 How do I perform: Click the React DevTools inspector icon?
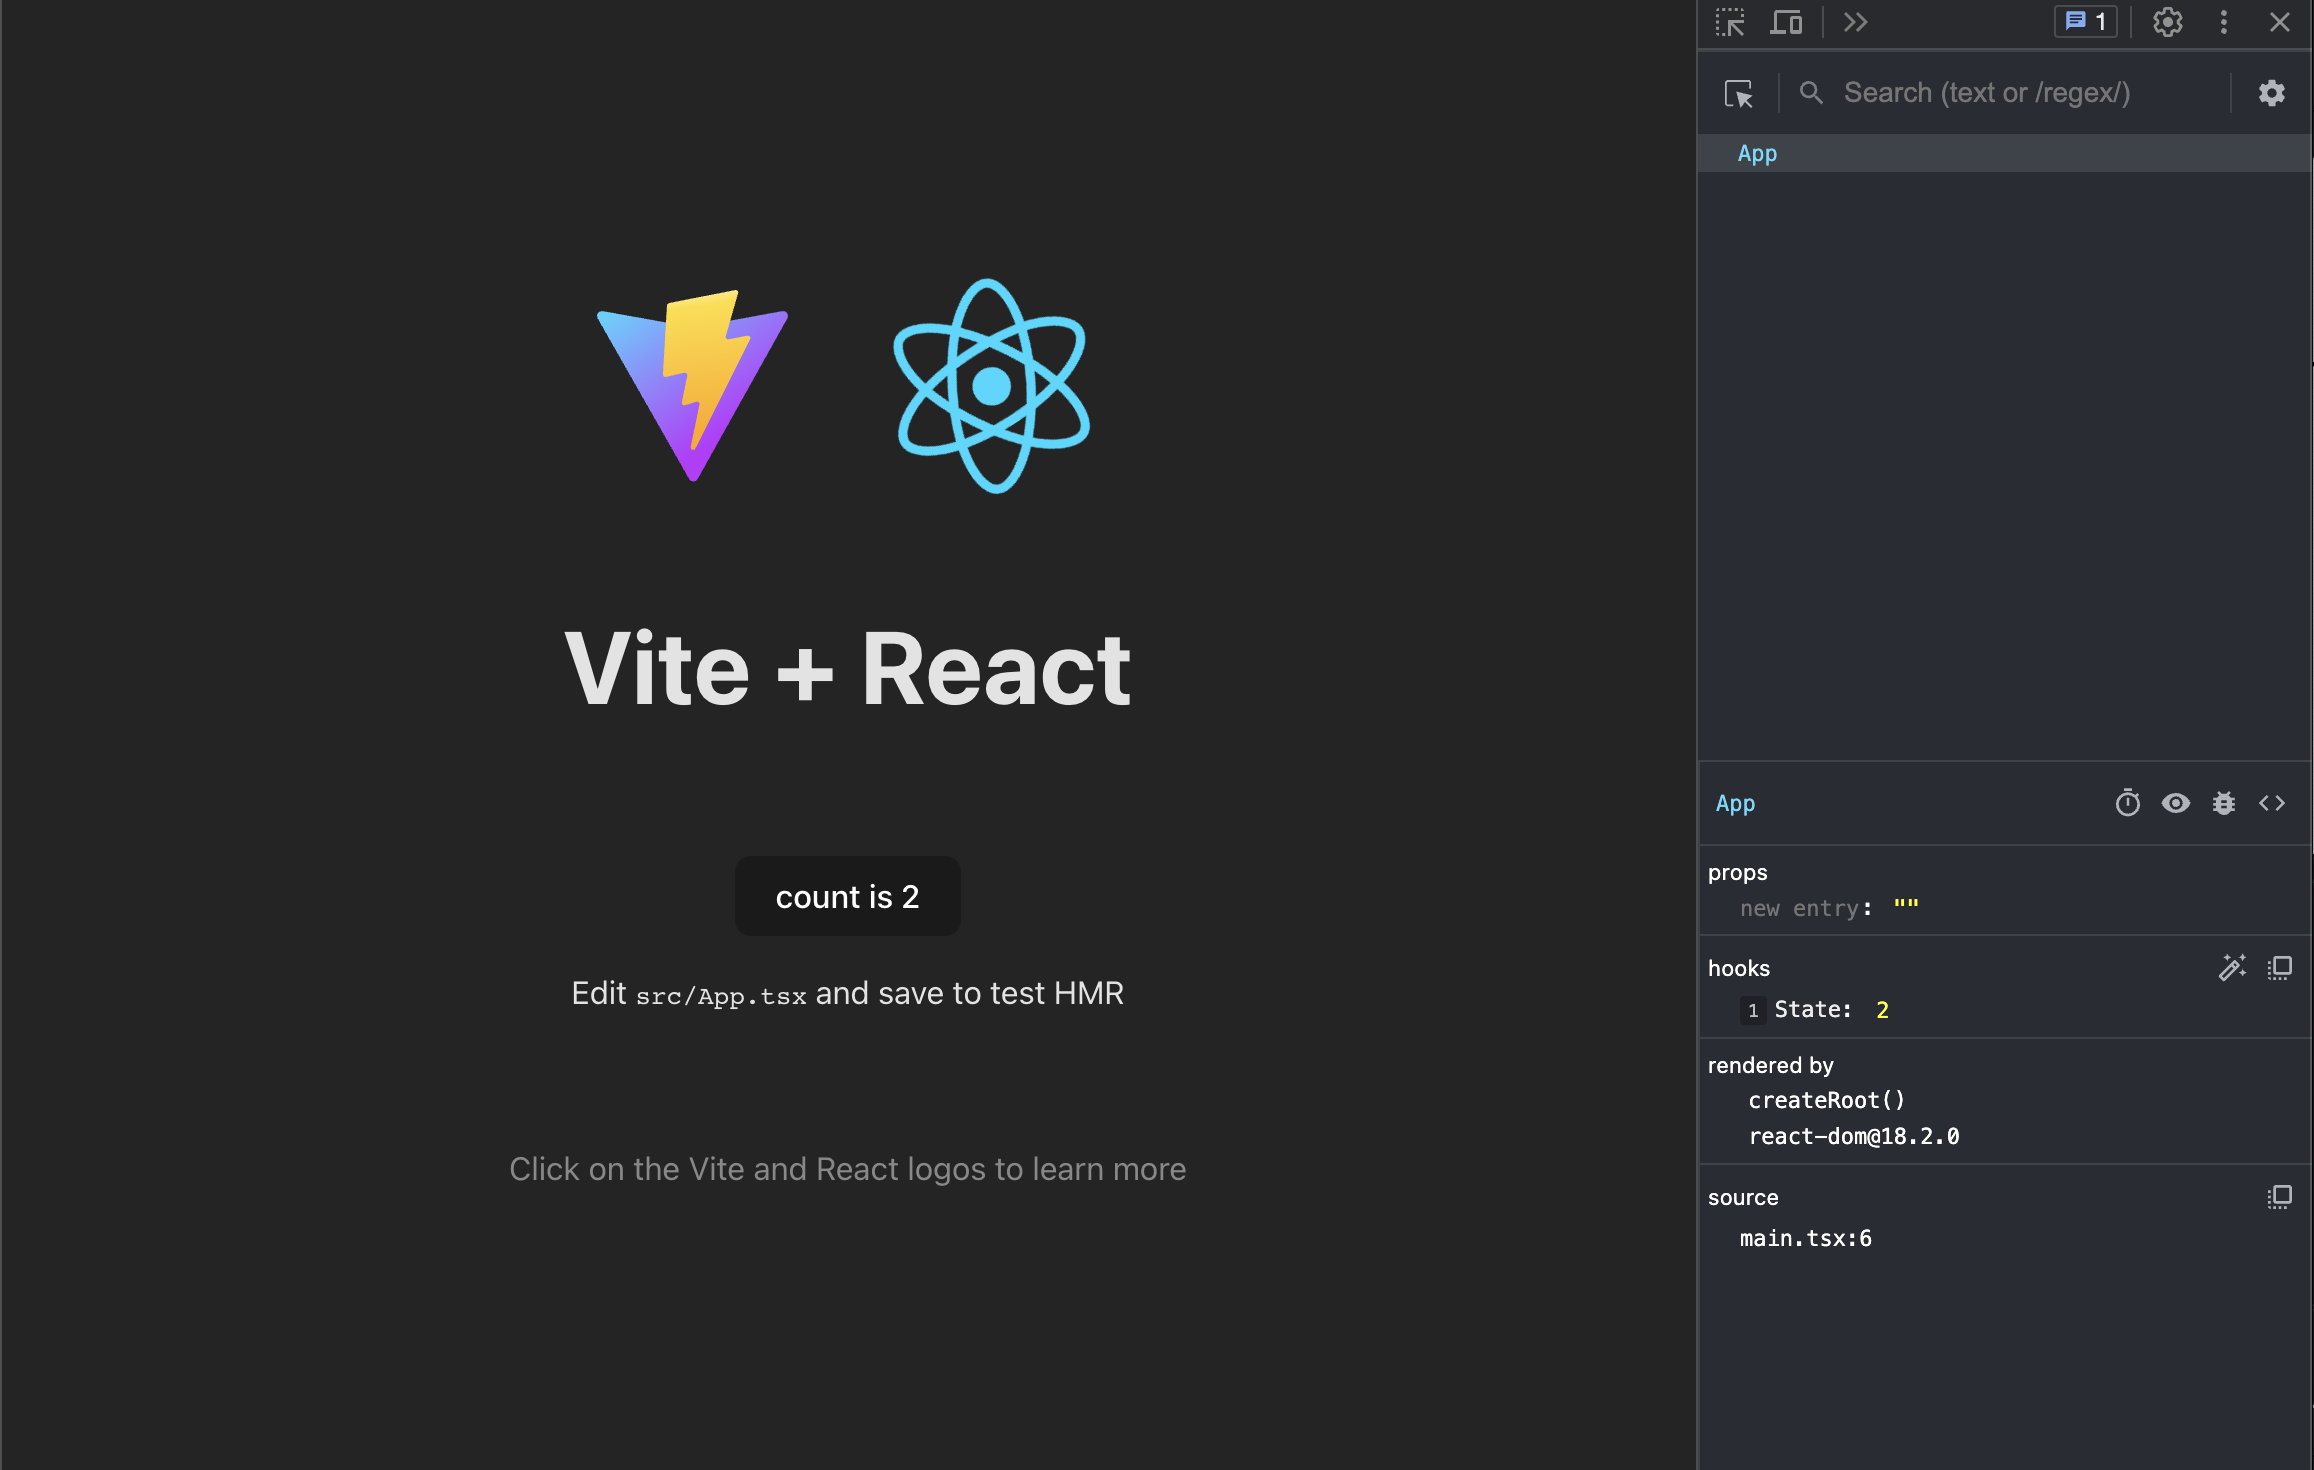pos(1736,91)
